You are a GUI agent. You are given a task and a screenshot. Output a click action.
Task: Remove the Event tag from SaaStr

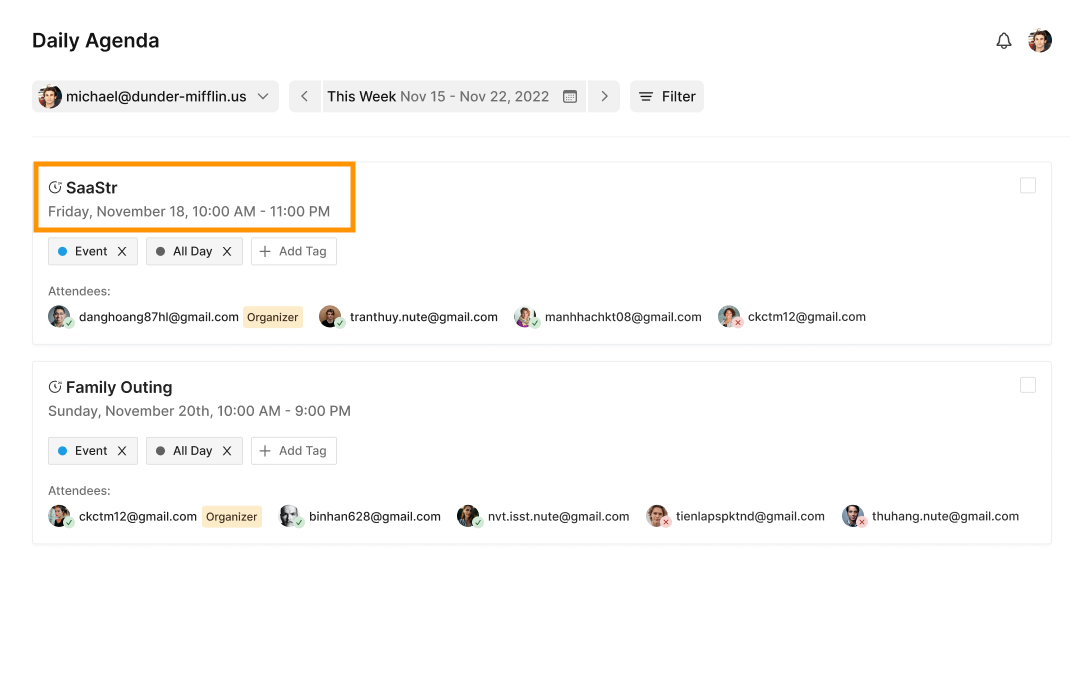[122, 251]
